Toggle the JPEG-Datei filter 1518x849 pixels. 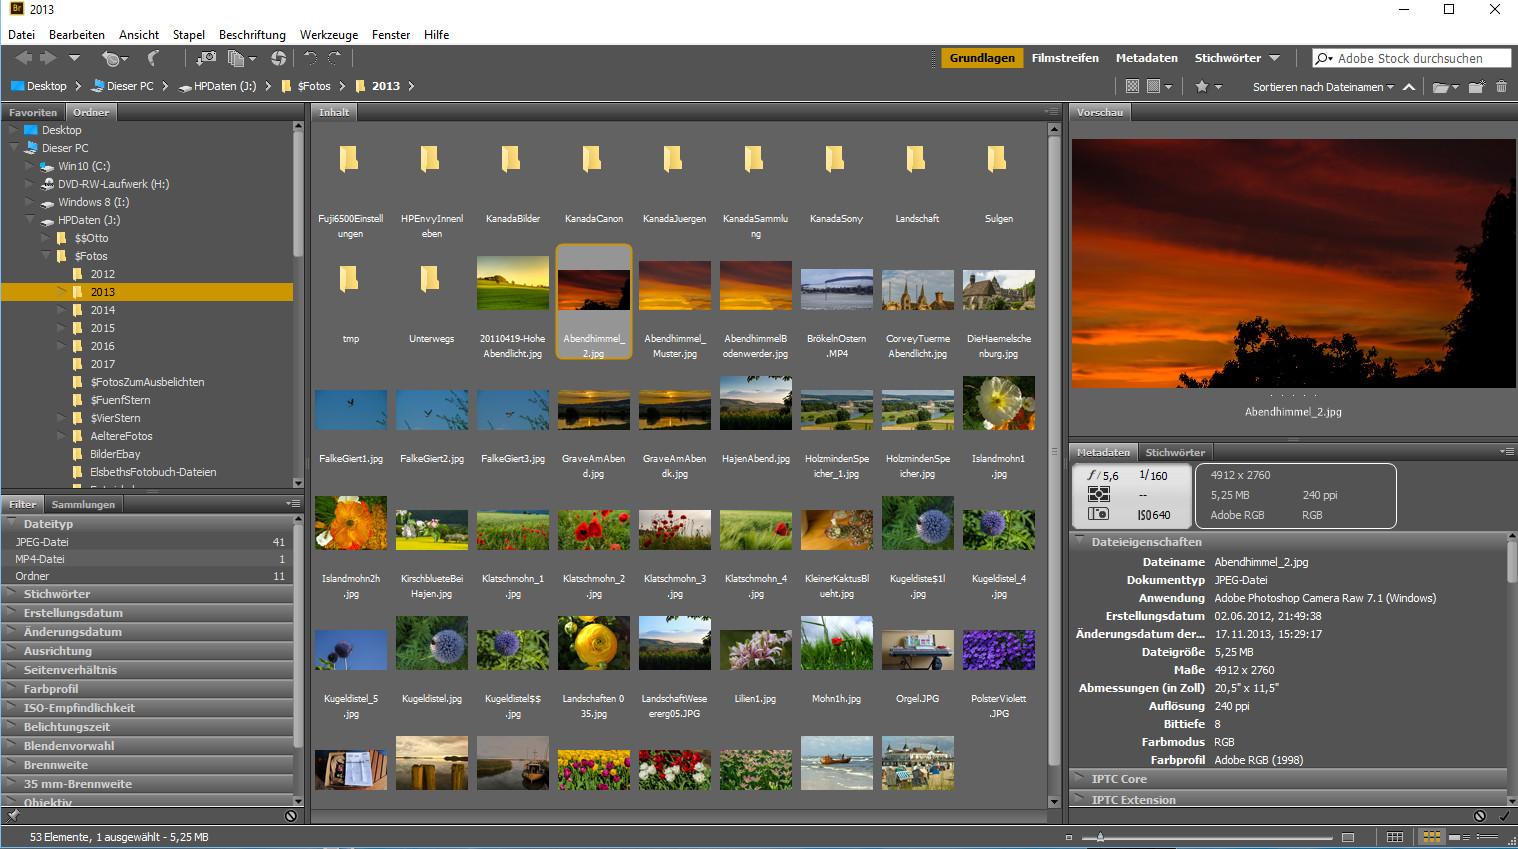click(147, 542)
